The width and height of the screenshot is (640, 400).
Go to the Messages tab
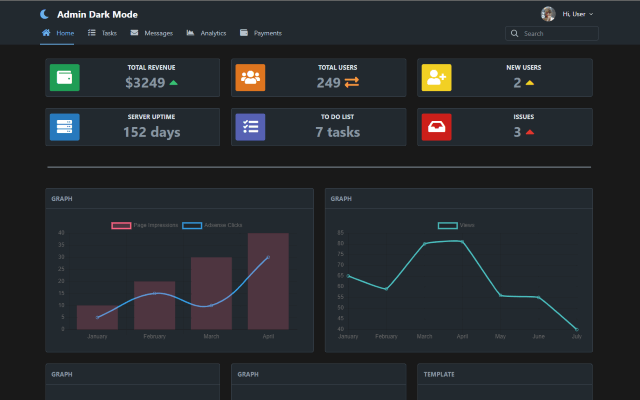pos(151,33)
